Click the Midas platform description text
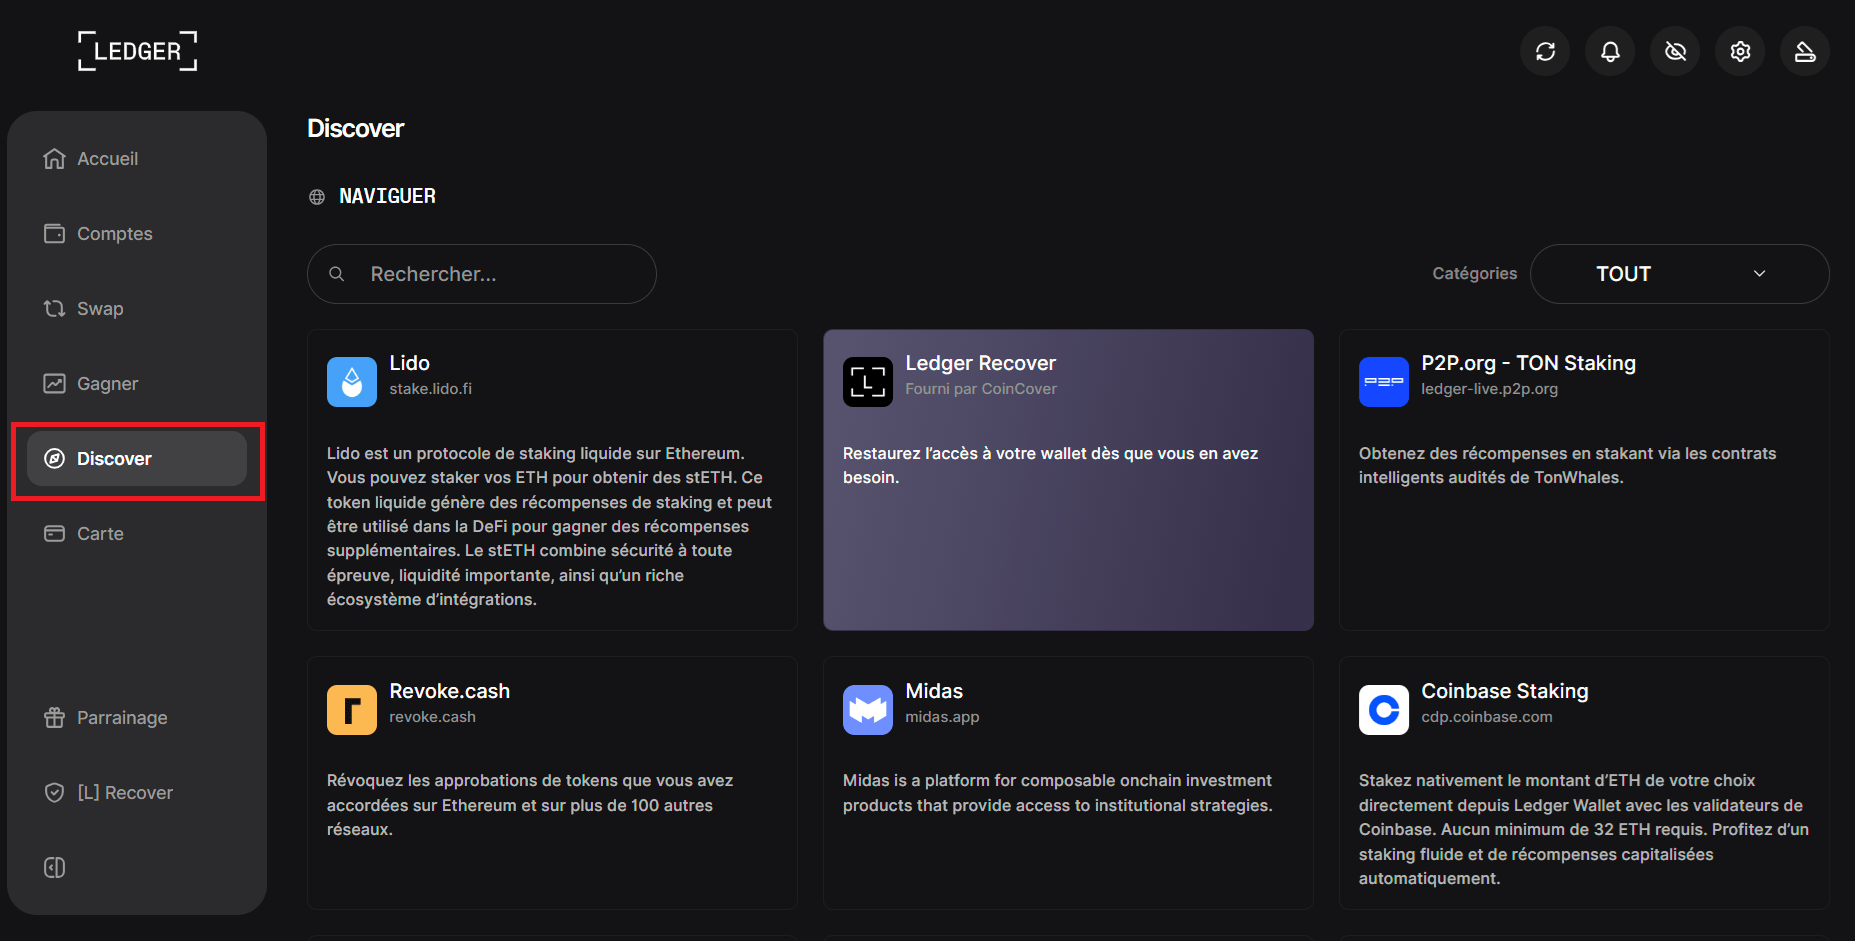Screen dimensions: 1855x941 click(1058, 793)
